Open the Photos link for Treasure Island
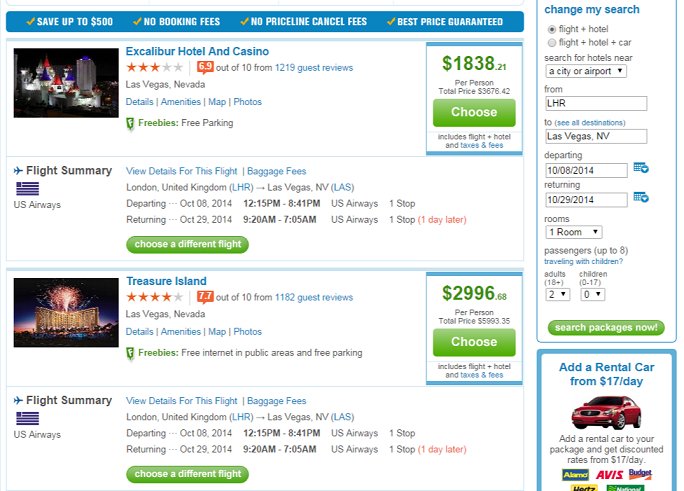The image size is (684, 491). click(247, 332)
